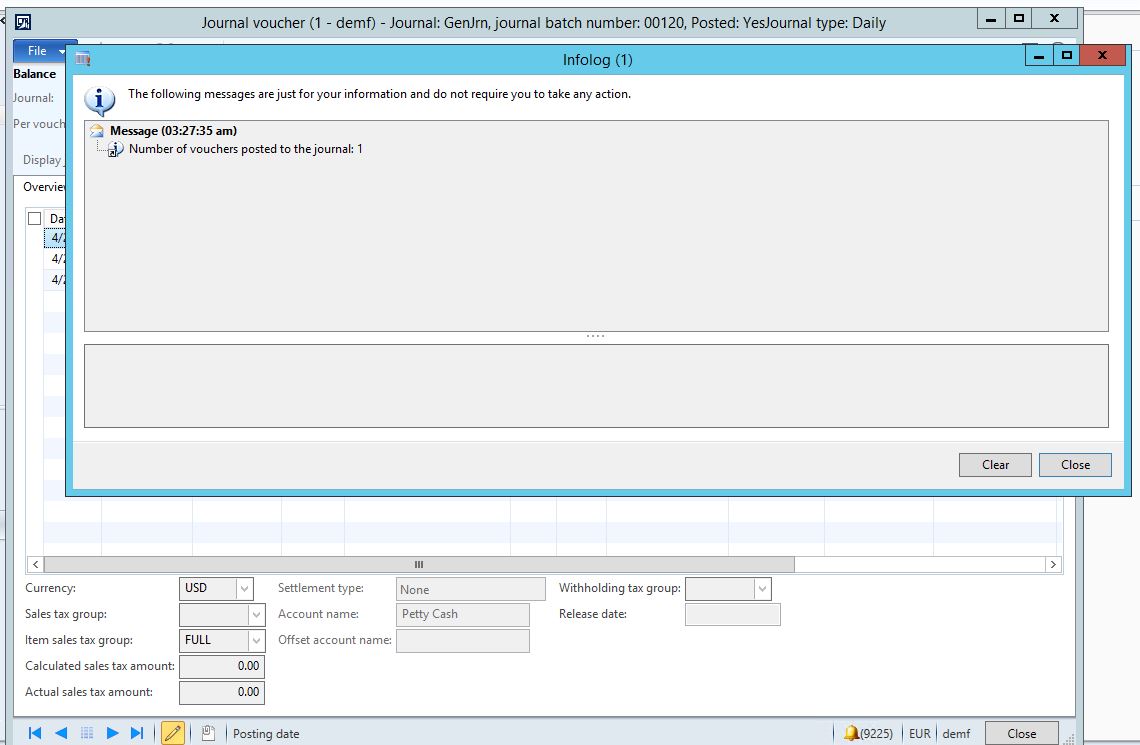The image size is (1140, 745).
Task: Open the notifications bell icon
Action: tap(851, 733)
